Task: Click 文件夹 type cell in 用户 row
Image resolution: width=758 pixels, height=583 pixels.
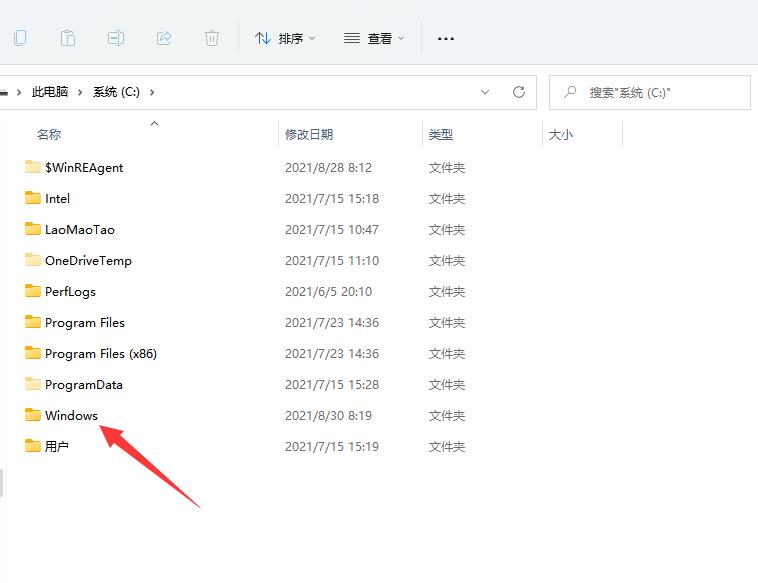Action: pos(447,447)
